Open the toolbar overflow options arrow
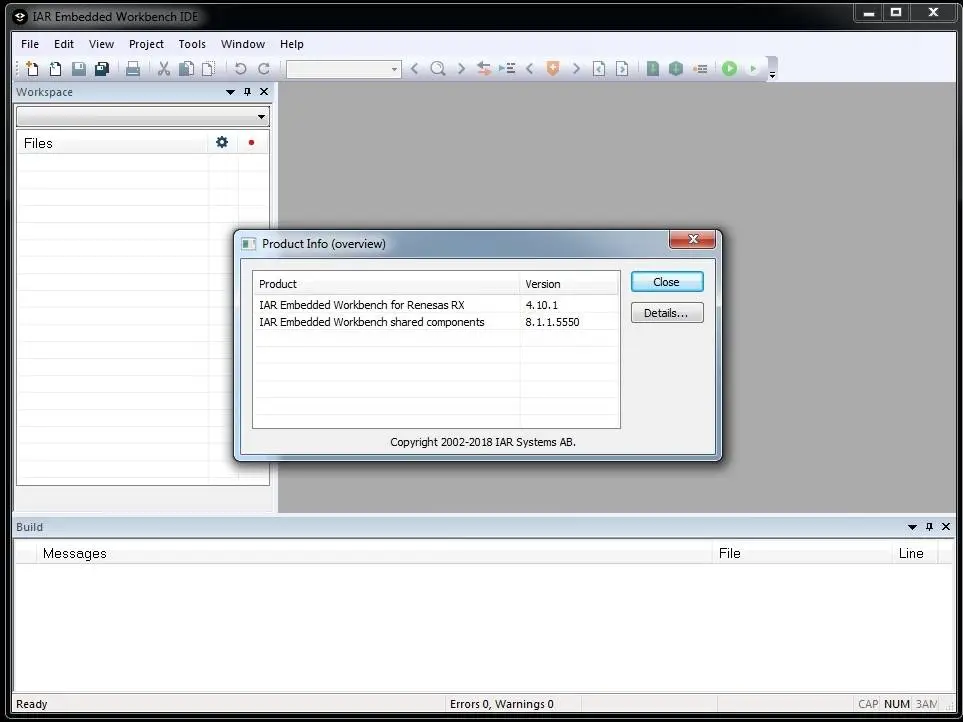This screenshot has height=722, width=963. point(773,74)
